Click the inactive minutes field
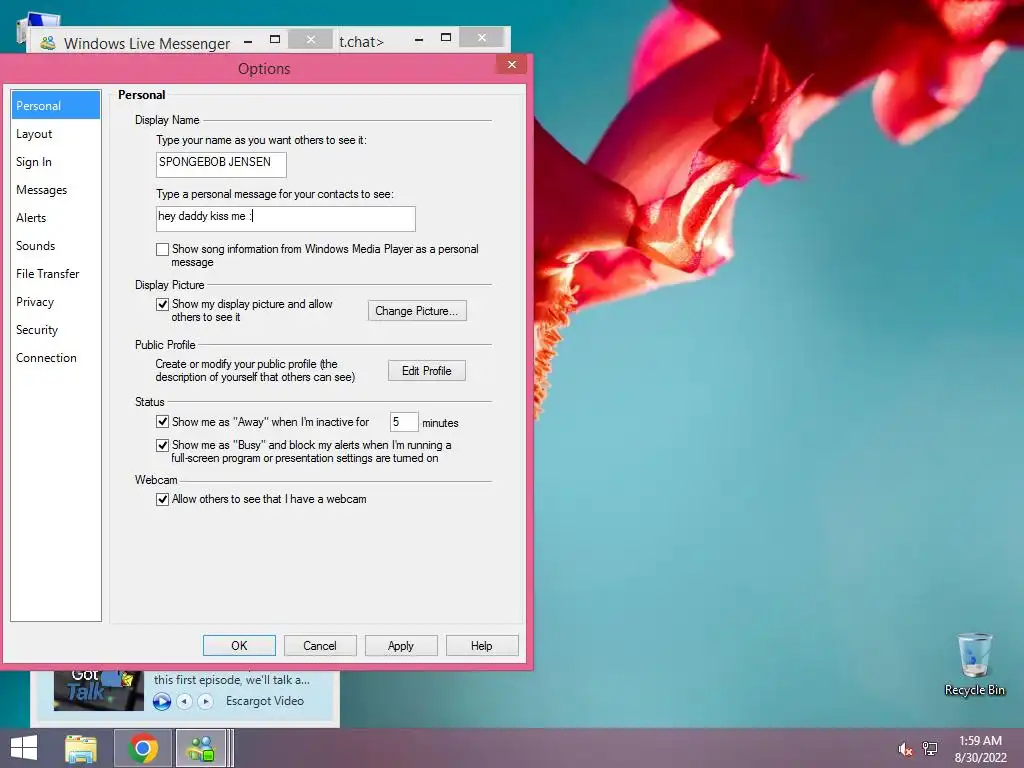This screenshot has width=1024, height=768. click(x=404, y=422)
